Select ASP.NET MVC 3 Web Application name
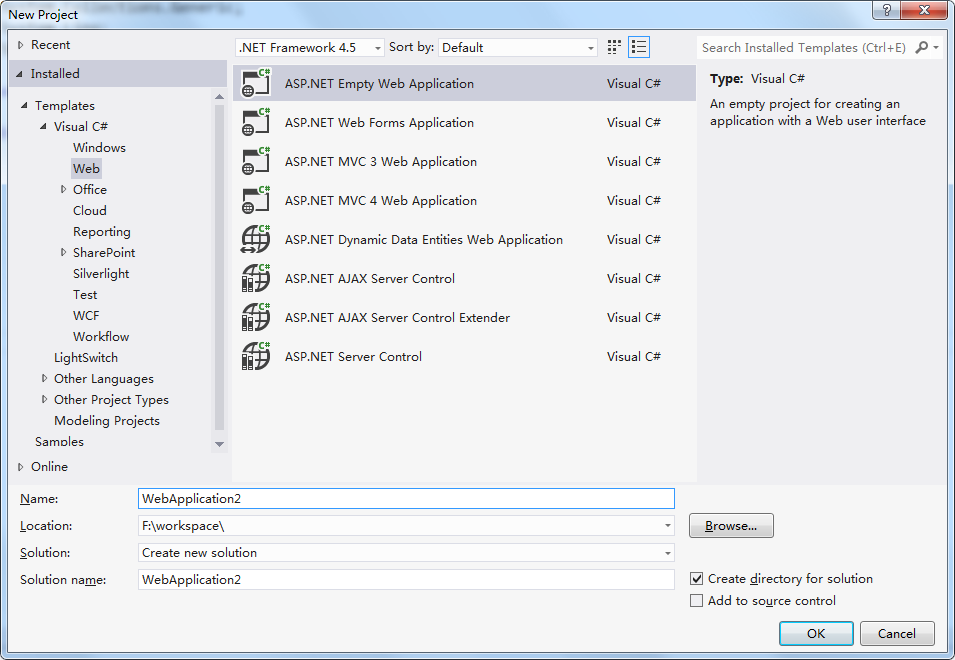The image size is (955, 660). pos(381,161)
